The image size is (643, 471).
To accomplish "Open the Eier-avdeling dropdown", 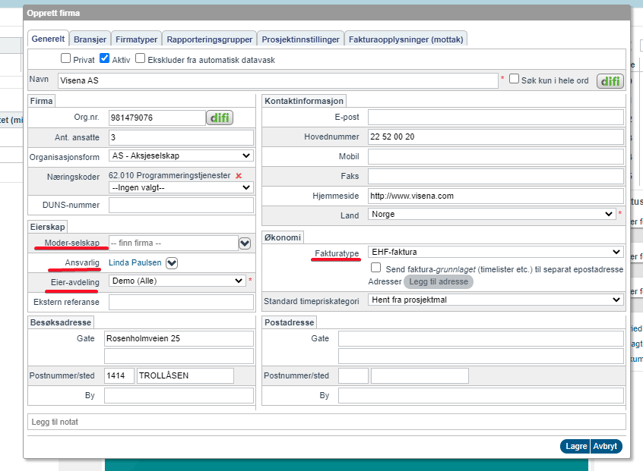I will 175,281.
